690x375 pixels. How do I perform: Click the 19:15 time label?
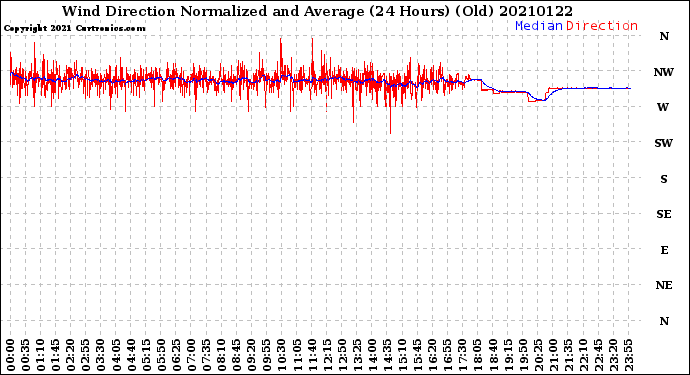point(508,355)
